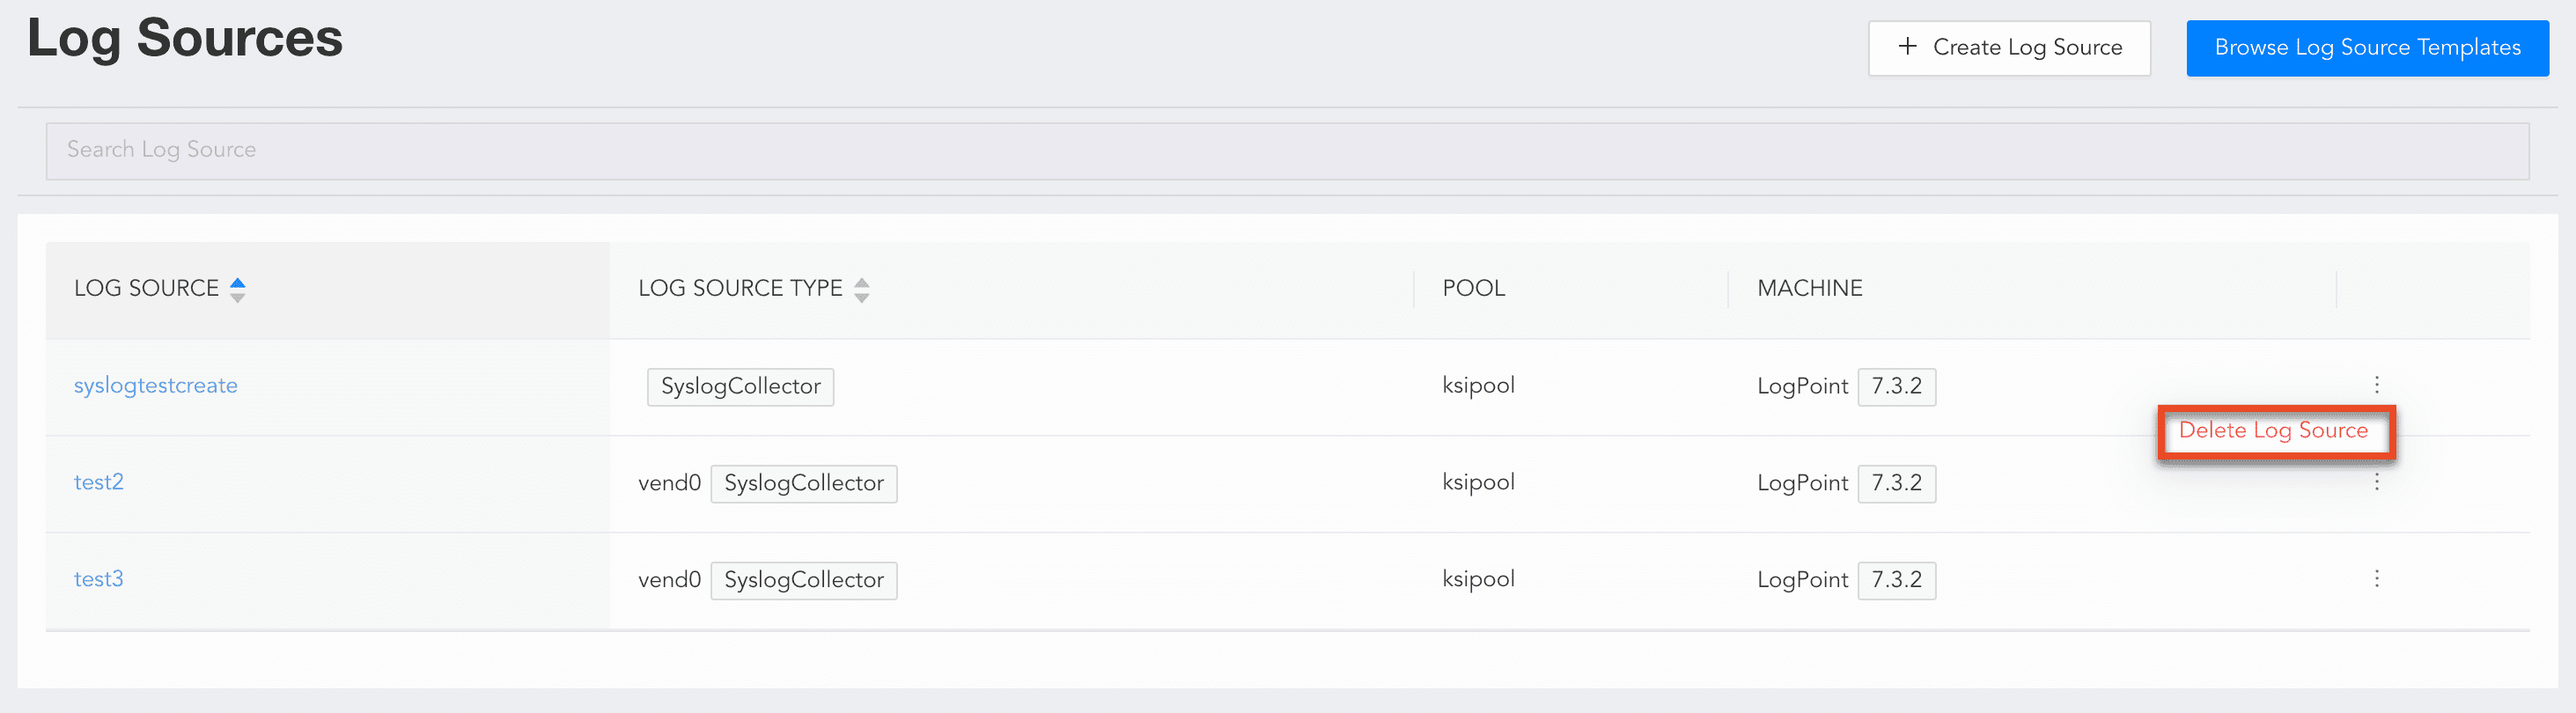Click plus icon in Create Log Source
Screen dimensions: 2576x713
pyautogui.click(x=1907, y=46)
